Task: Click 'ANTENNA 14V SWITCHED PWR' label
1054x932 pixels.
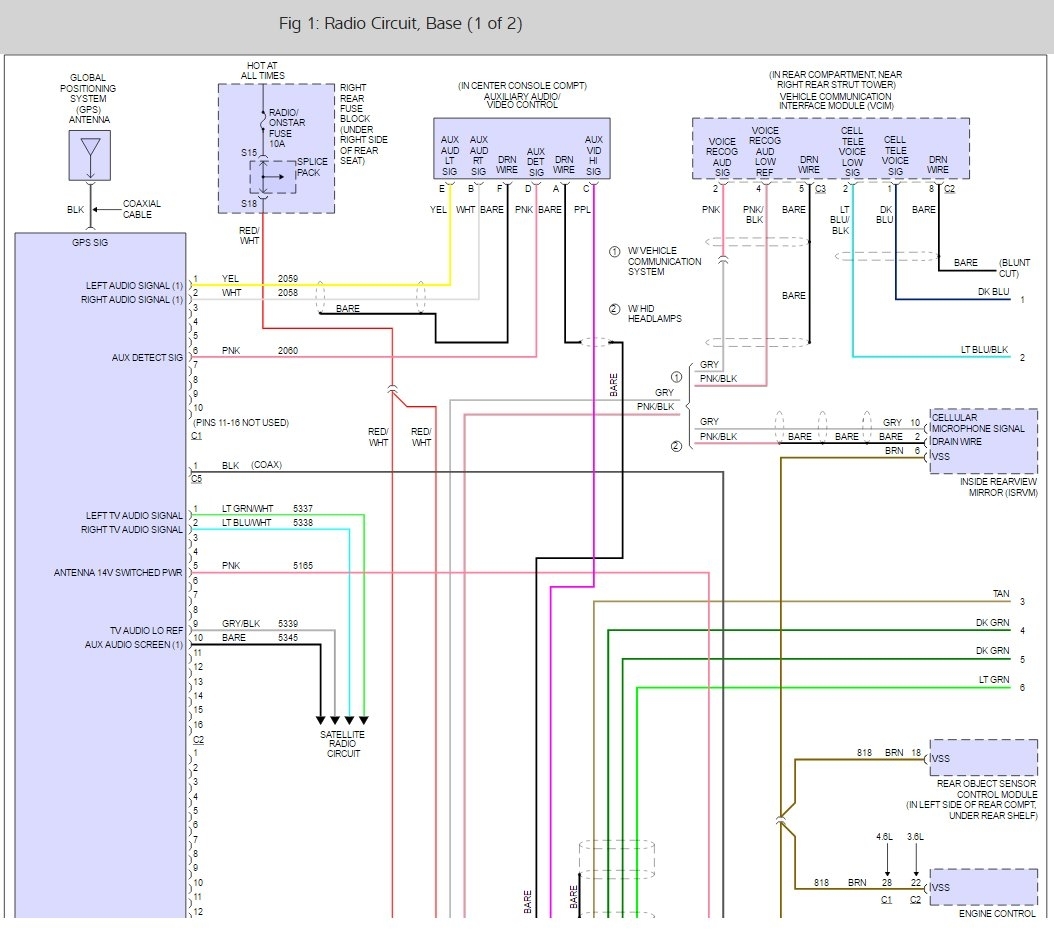Action: coord(118,573)
